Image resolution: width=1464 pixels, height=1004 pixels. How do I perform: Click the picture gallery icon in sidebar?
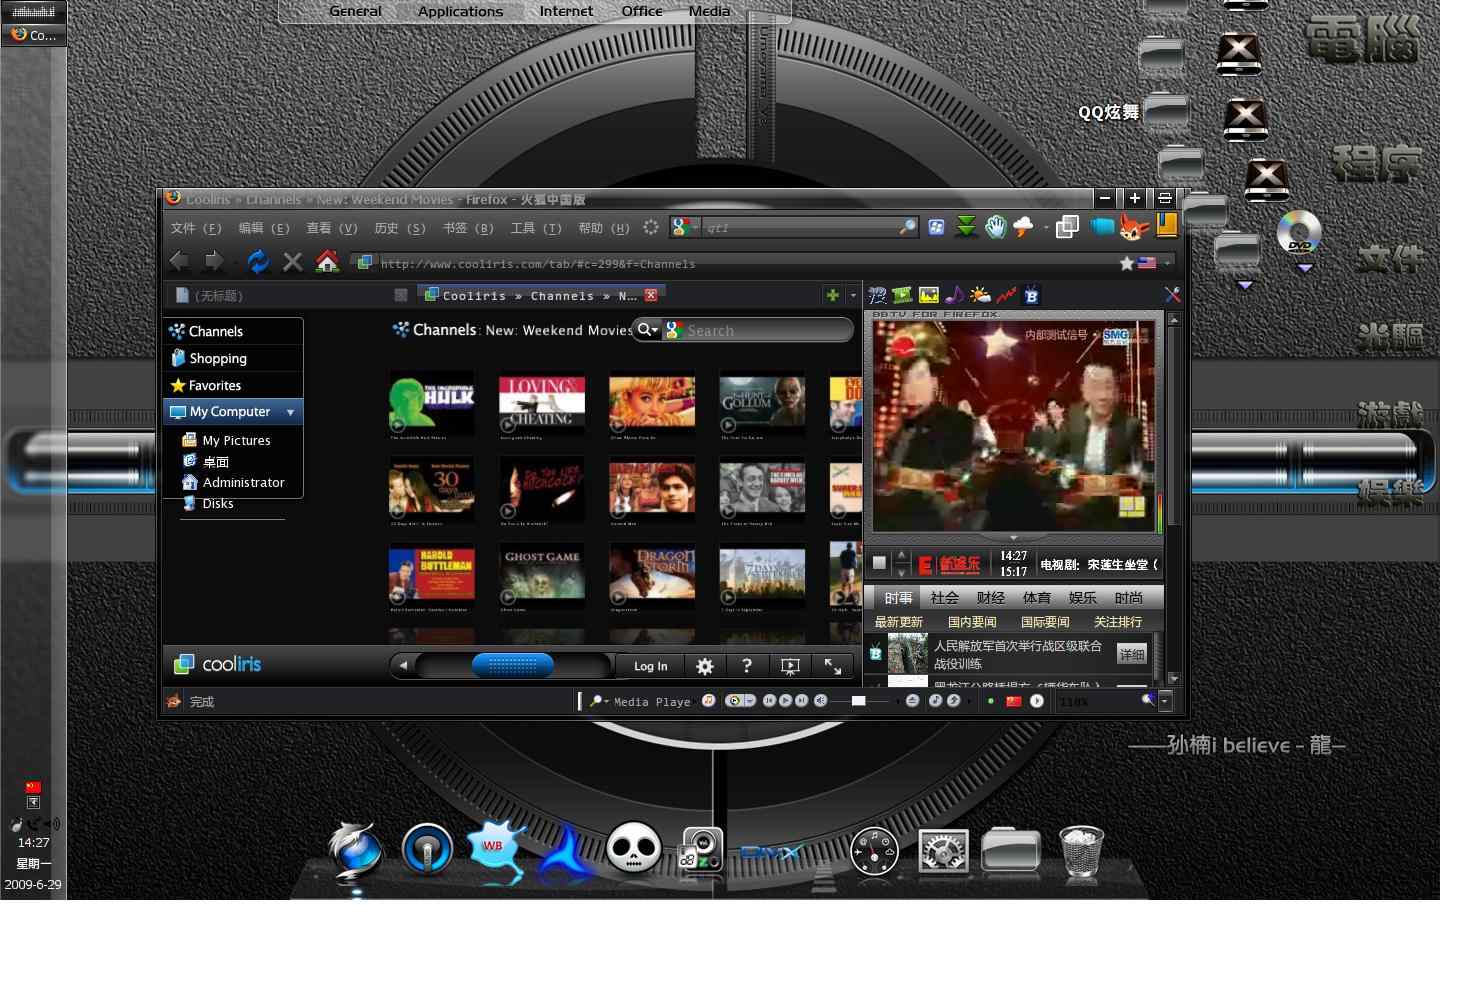[929, 295]
